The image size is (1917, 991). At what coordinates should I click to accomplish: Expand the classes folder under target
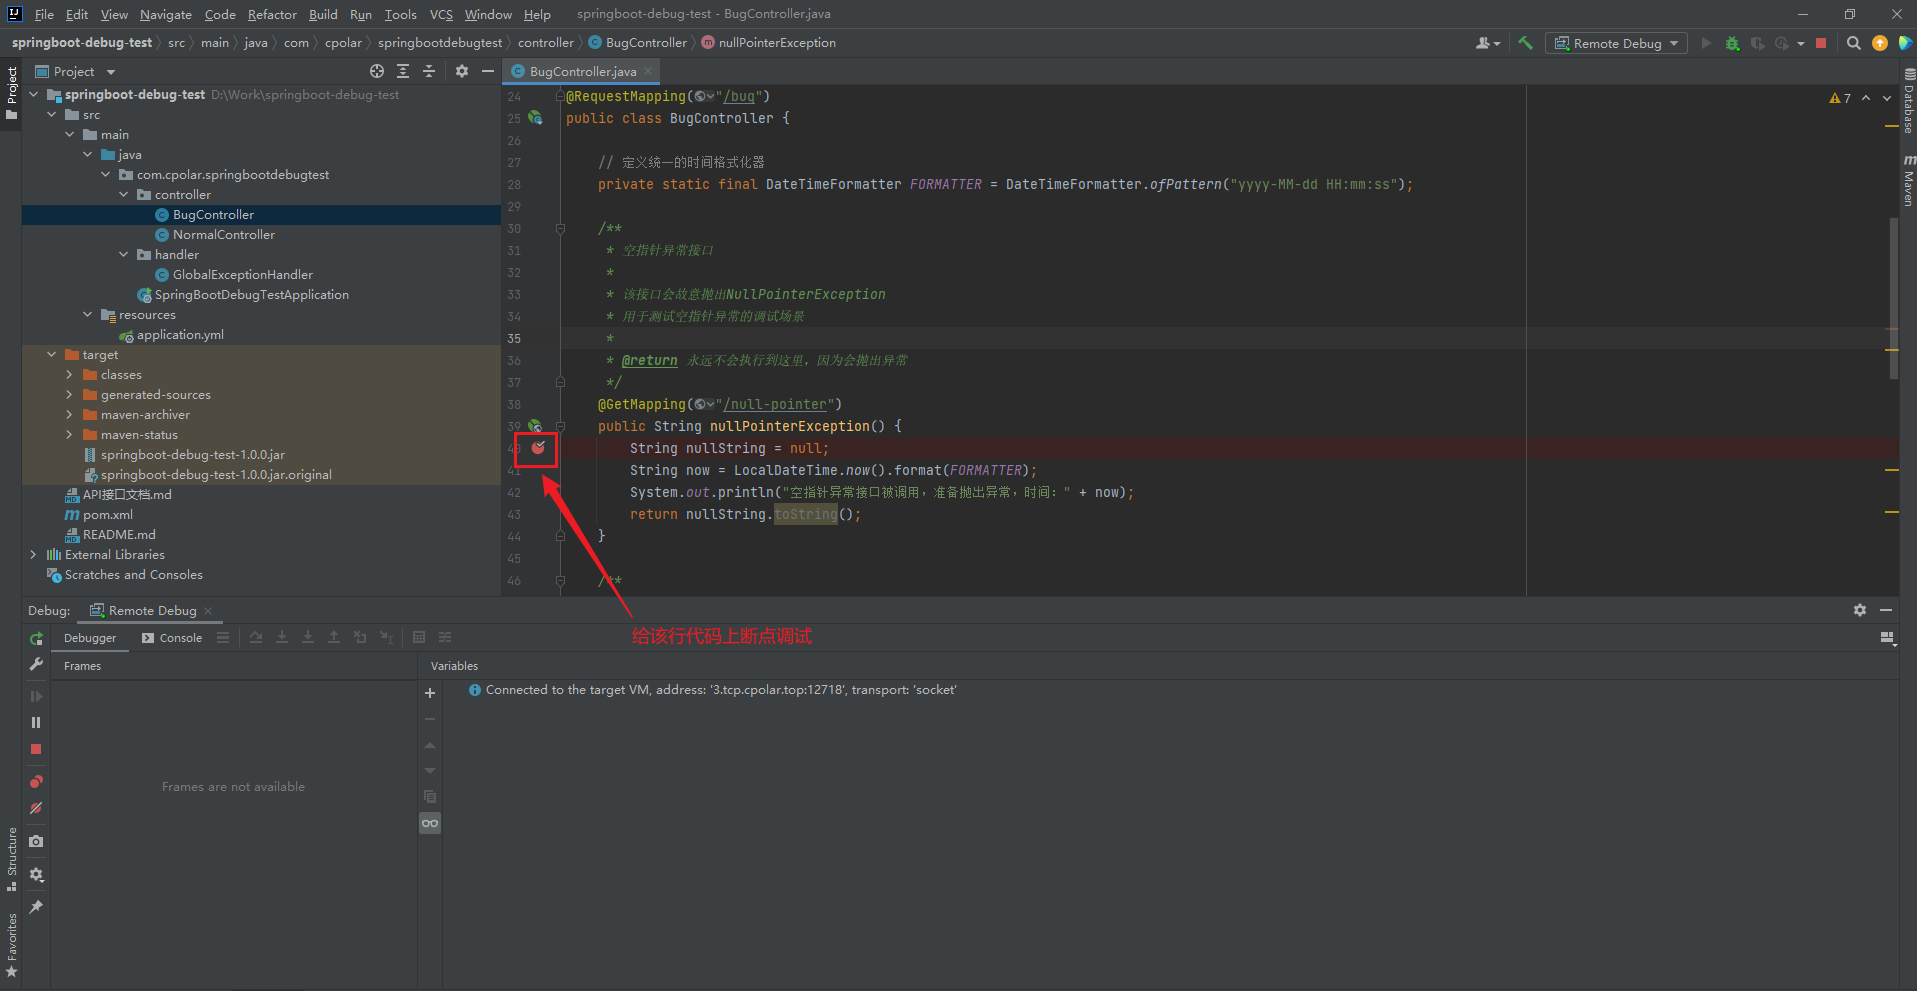pos(69,375)
